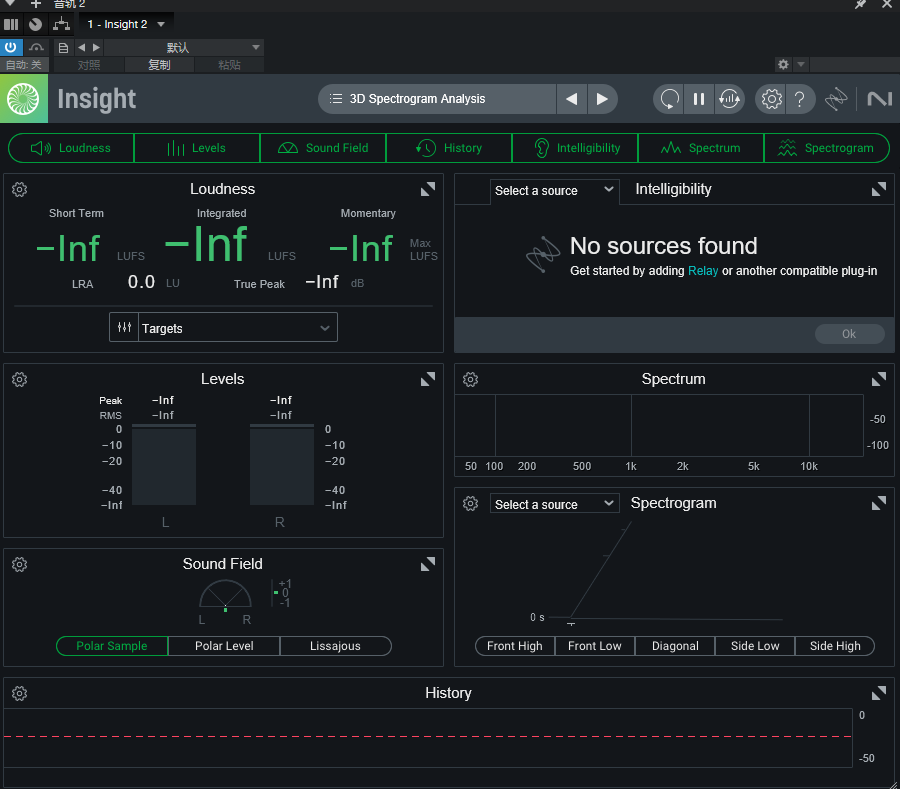Open Loudness panel settings gear
Image resolution: width=900 pixels, height=789 pixels.
click(x=20, y=189)
